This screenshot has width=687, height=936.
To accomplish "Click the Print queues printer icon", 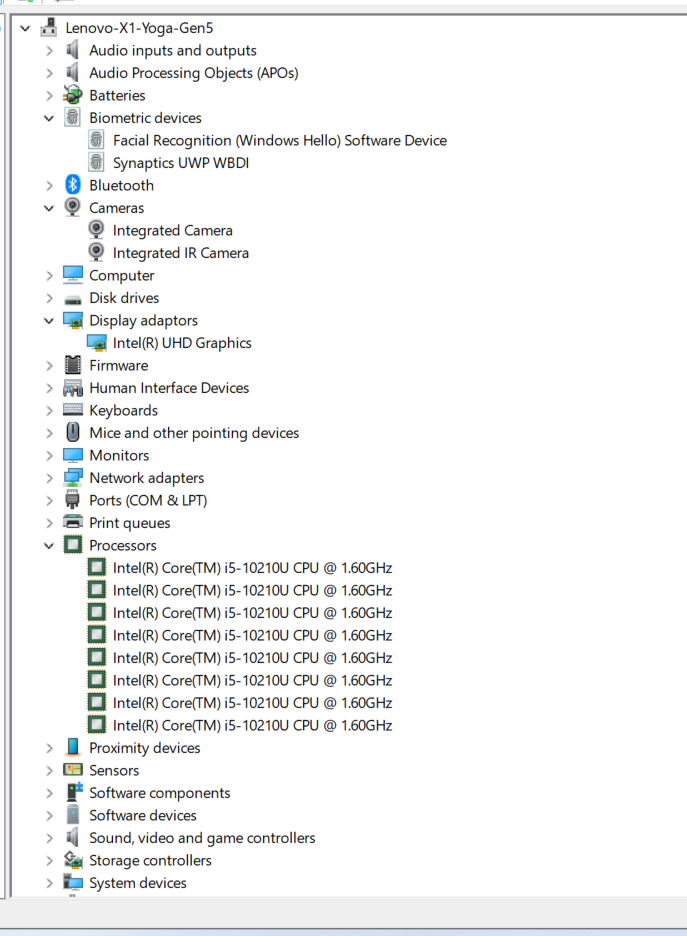I will [x=73, y=523].
